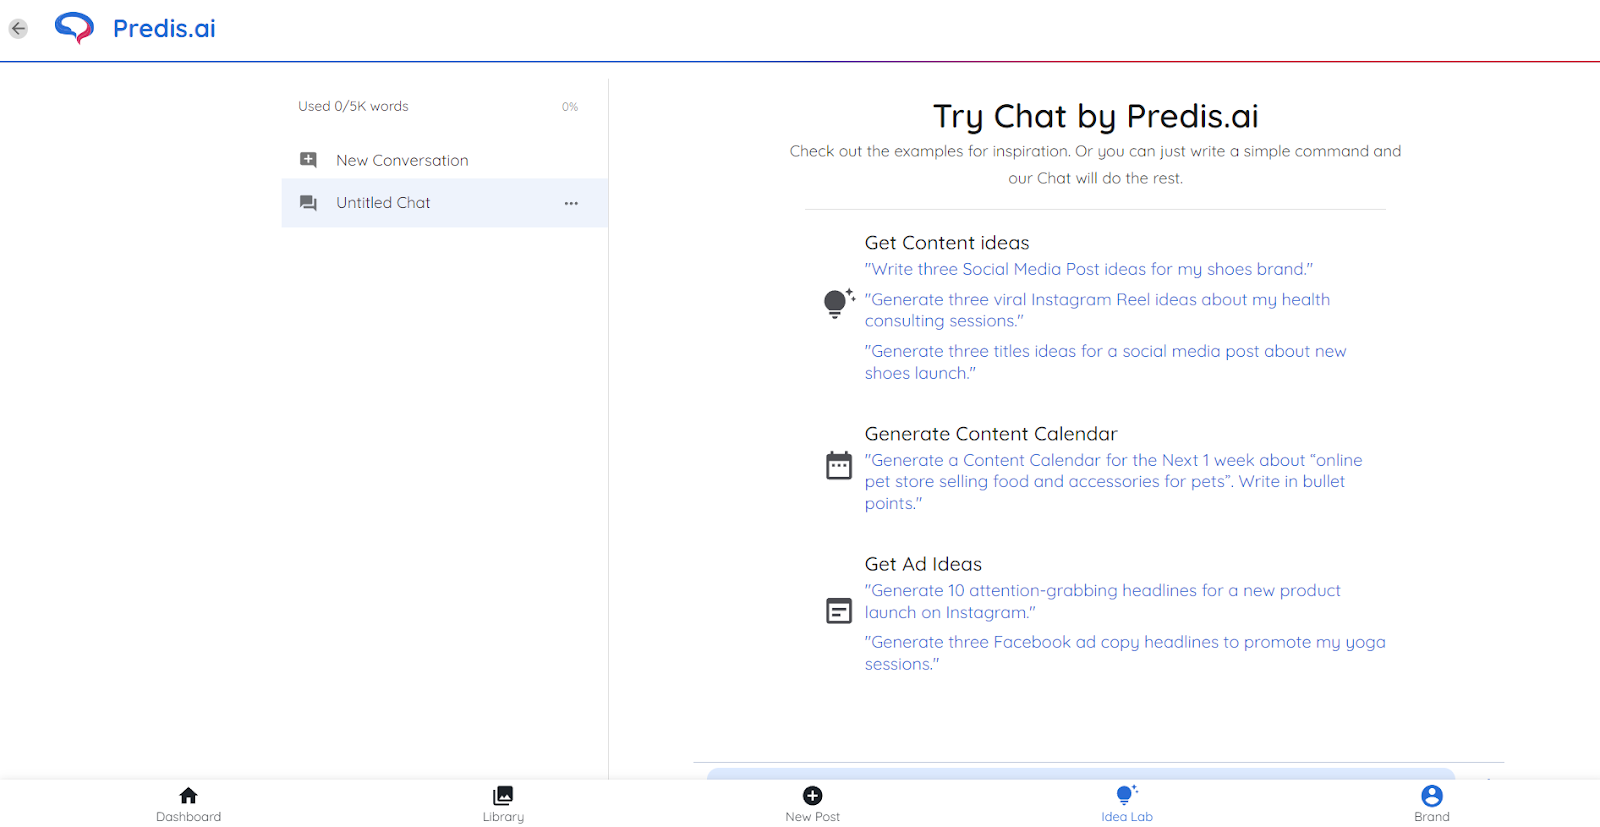The width and height of the screenshot is (1600, 827).
Task: Open the Predis.ai brand name link
Action: tap(164, 28)
